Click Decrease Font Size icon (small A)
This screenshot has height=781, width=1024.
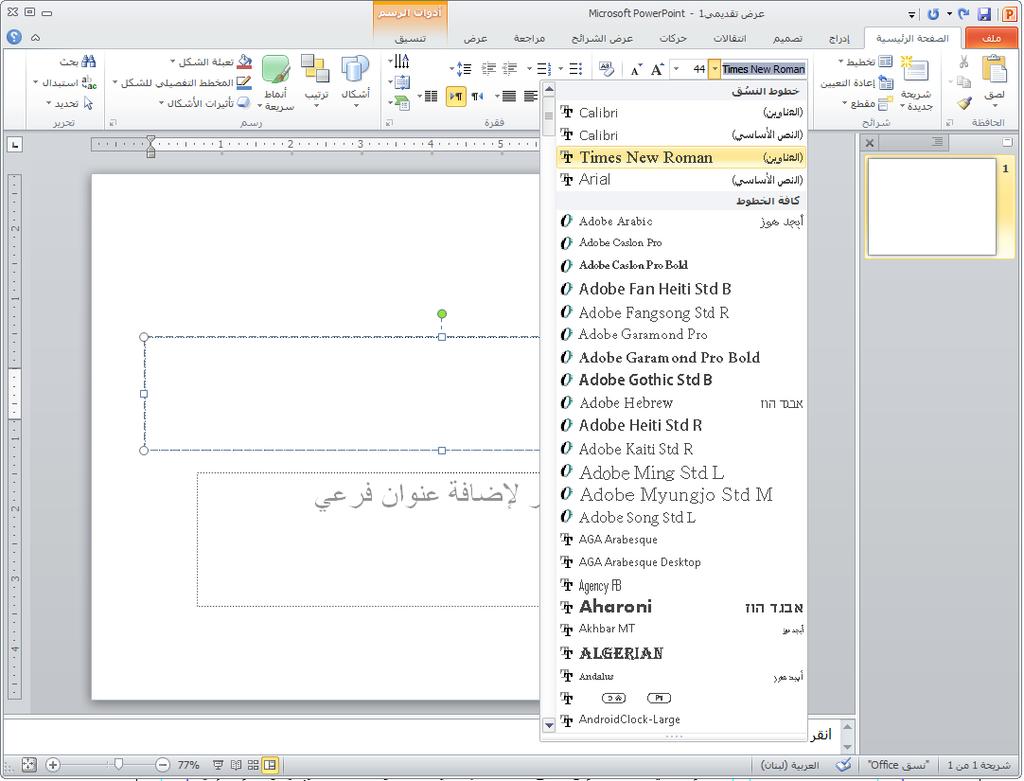tap(636, 70)
